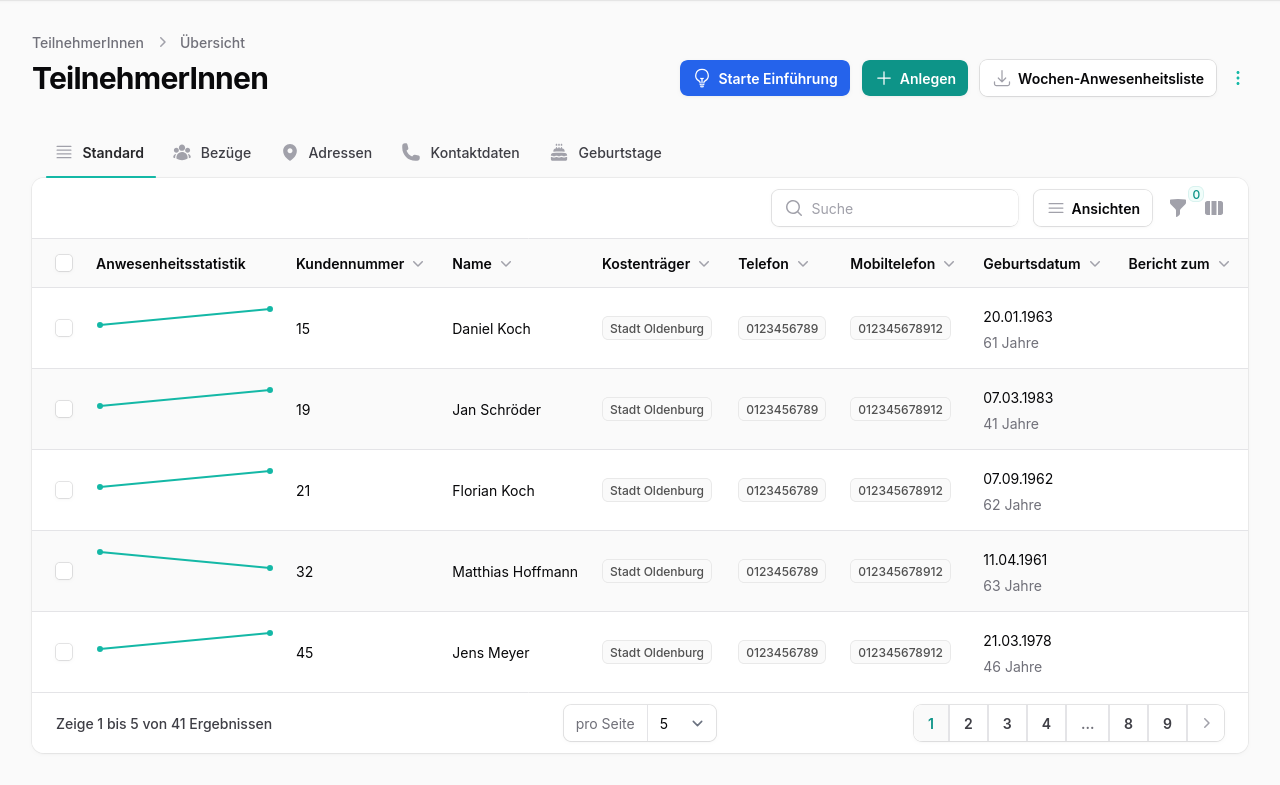This screenshot has height=785, width=1280.
Task: Click mobile 012345678912 in Jens Meyer row
Action: point(900,652)
